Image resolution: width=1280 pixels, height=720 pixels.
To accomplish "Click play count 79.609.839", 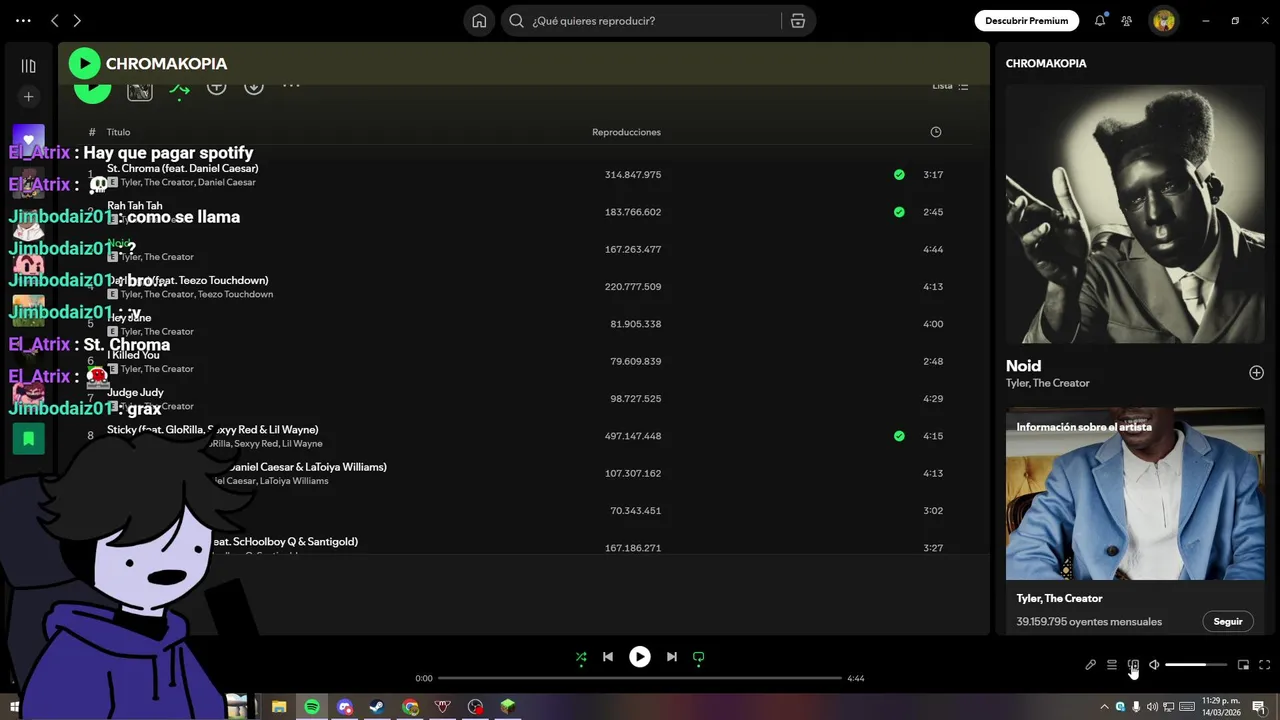I will [636, 361].
